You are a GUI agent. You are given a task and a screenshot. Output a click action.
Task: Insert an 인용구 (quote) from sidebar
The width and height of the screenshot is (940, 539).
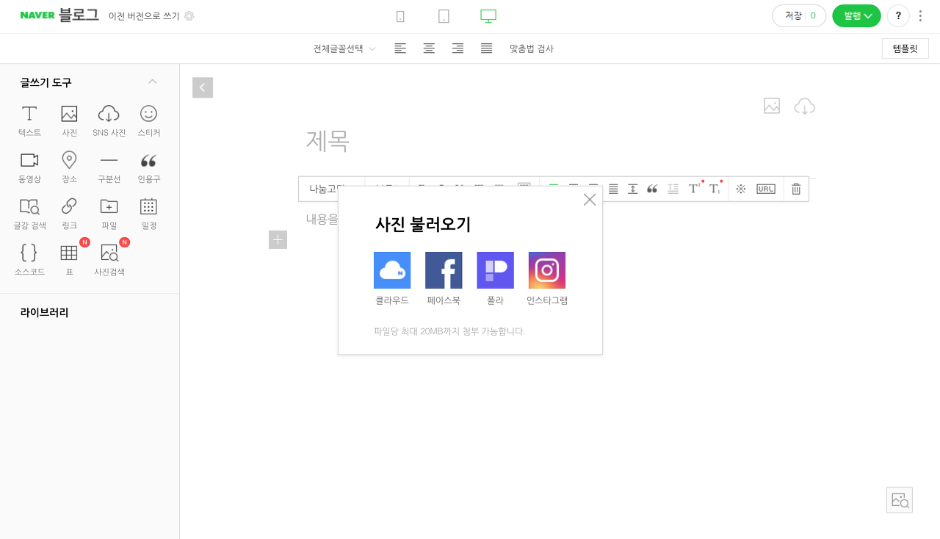click(149, 167)
